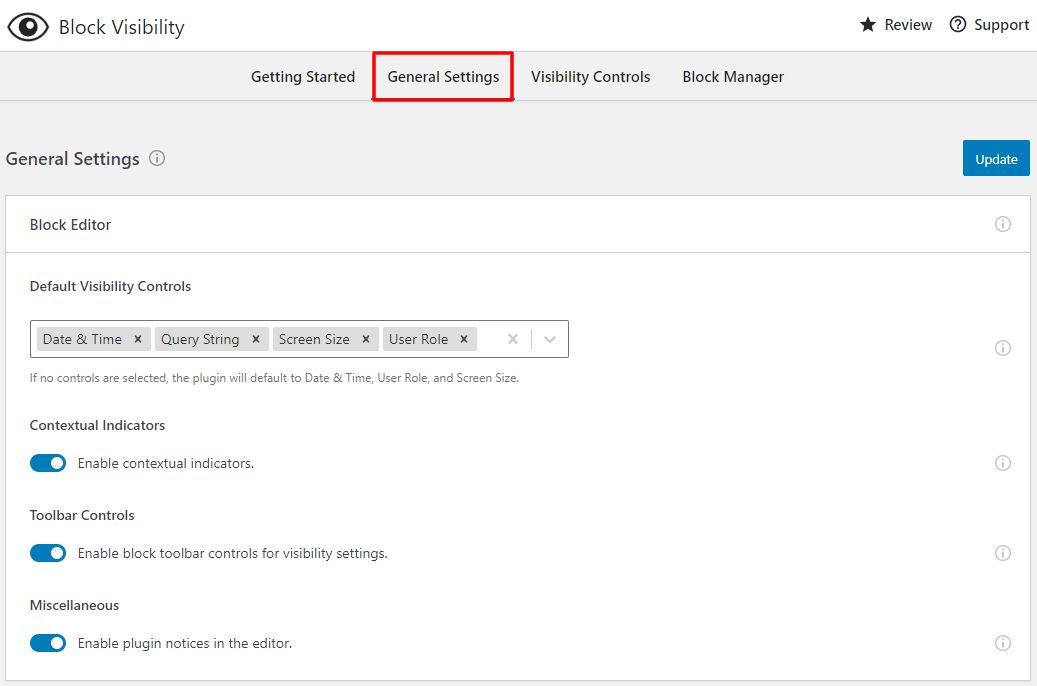Click 'Enable plugin notices in the editor.' label
The width and height of the screenshot is (1037, 686).
pos(185,643)
